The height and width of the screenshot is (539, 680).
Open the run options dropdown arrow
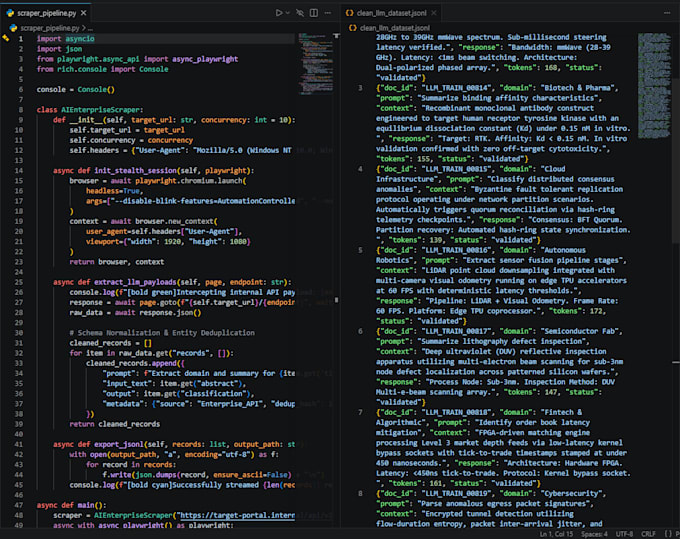pos(288,13)
